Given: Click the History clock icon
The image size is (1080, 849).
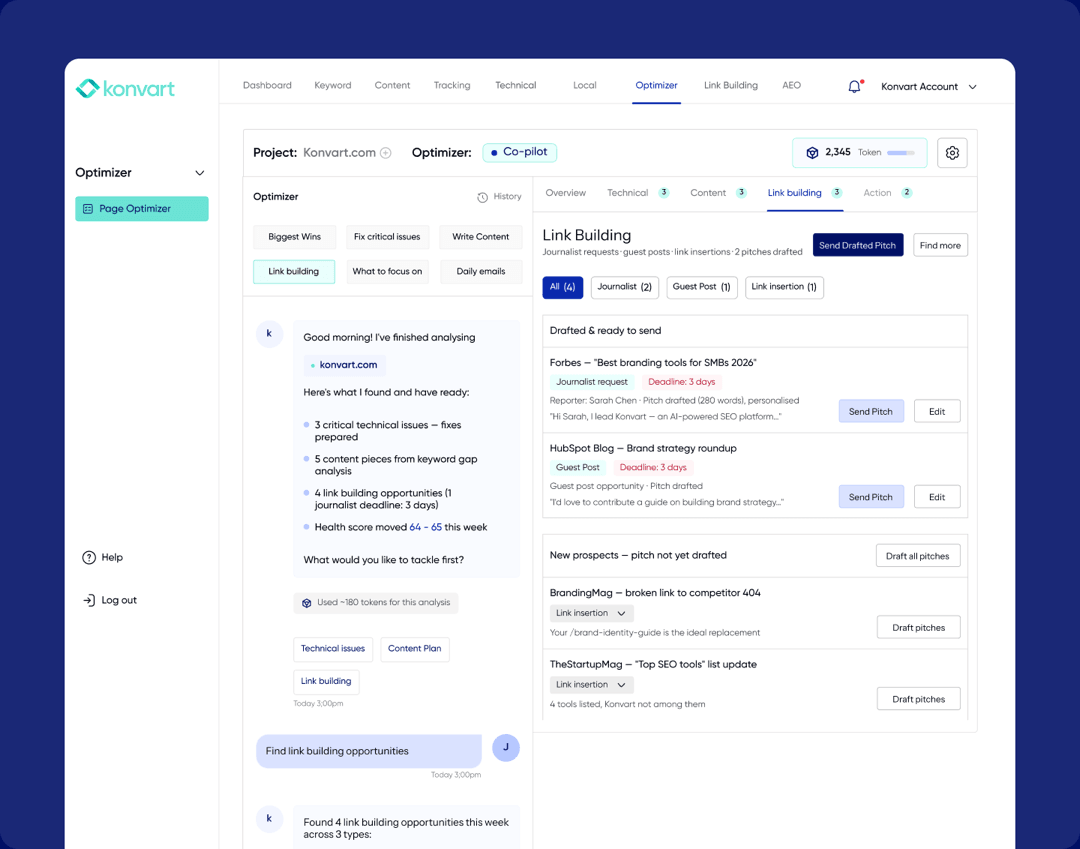Looking at the screenshot, I should point(482,198).
